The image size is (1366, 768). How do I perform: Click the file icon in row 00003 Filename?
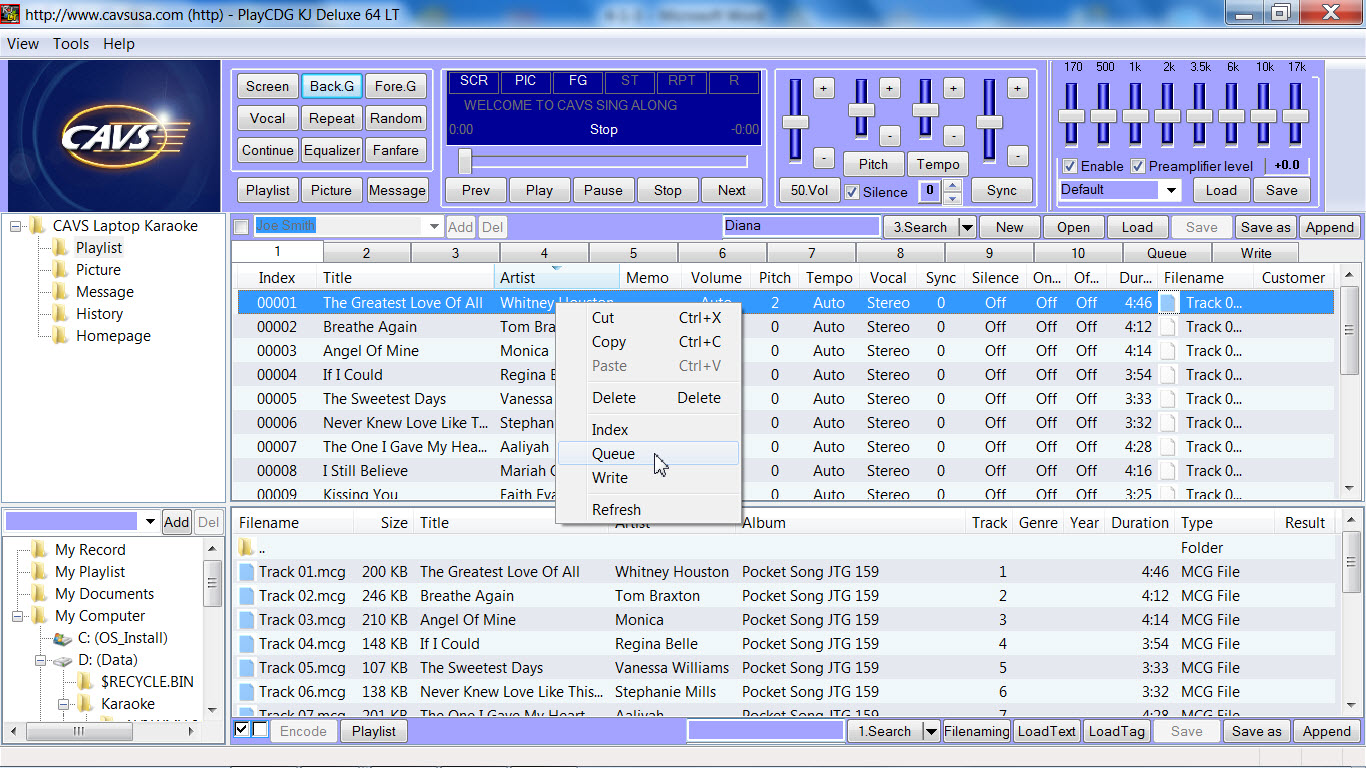click(x=1167, y=351)
